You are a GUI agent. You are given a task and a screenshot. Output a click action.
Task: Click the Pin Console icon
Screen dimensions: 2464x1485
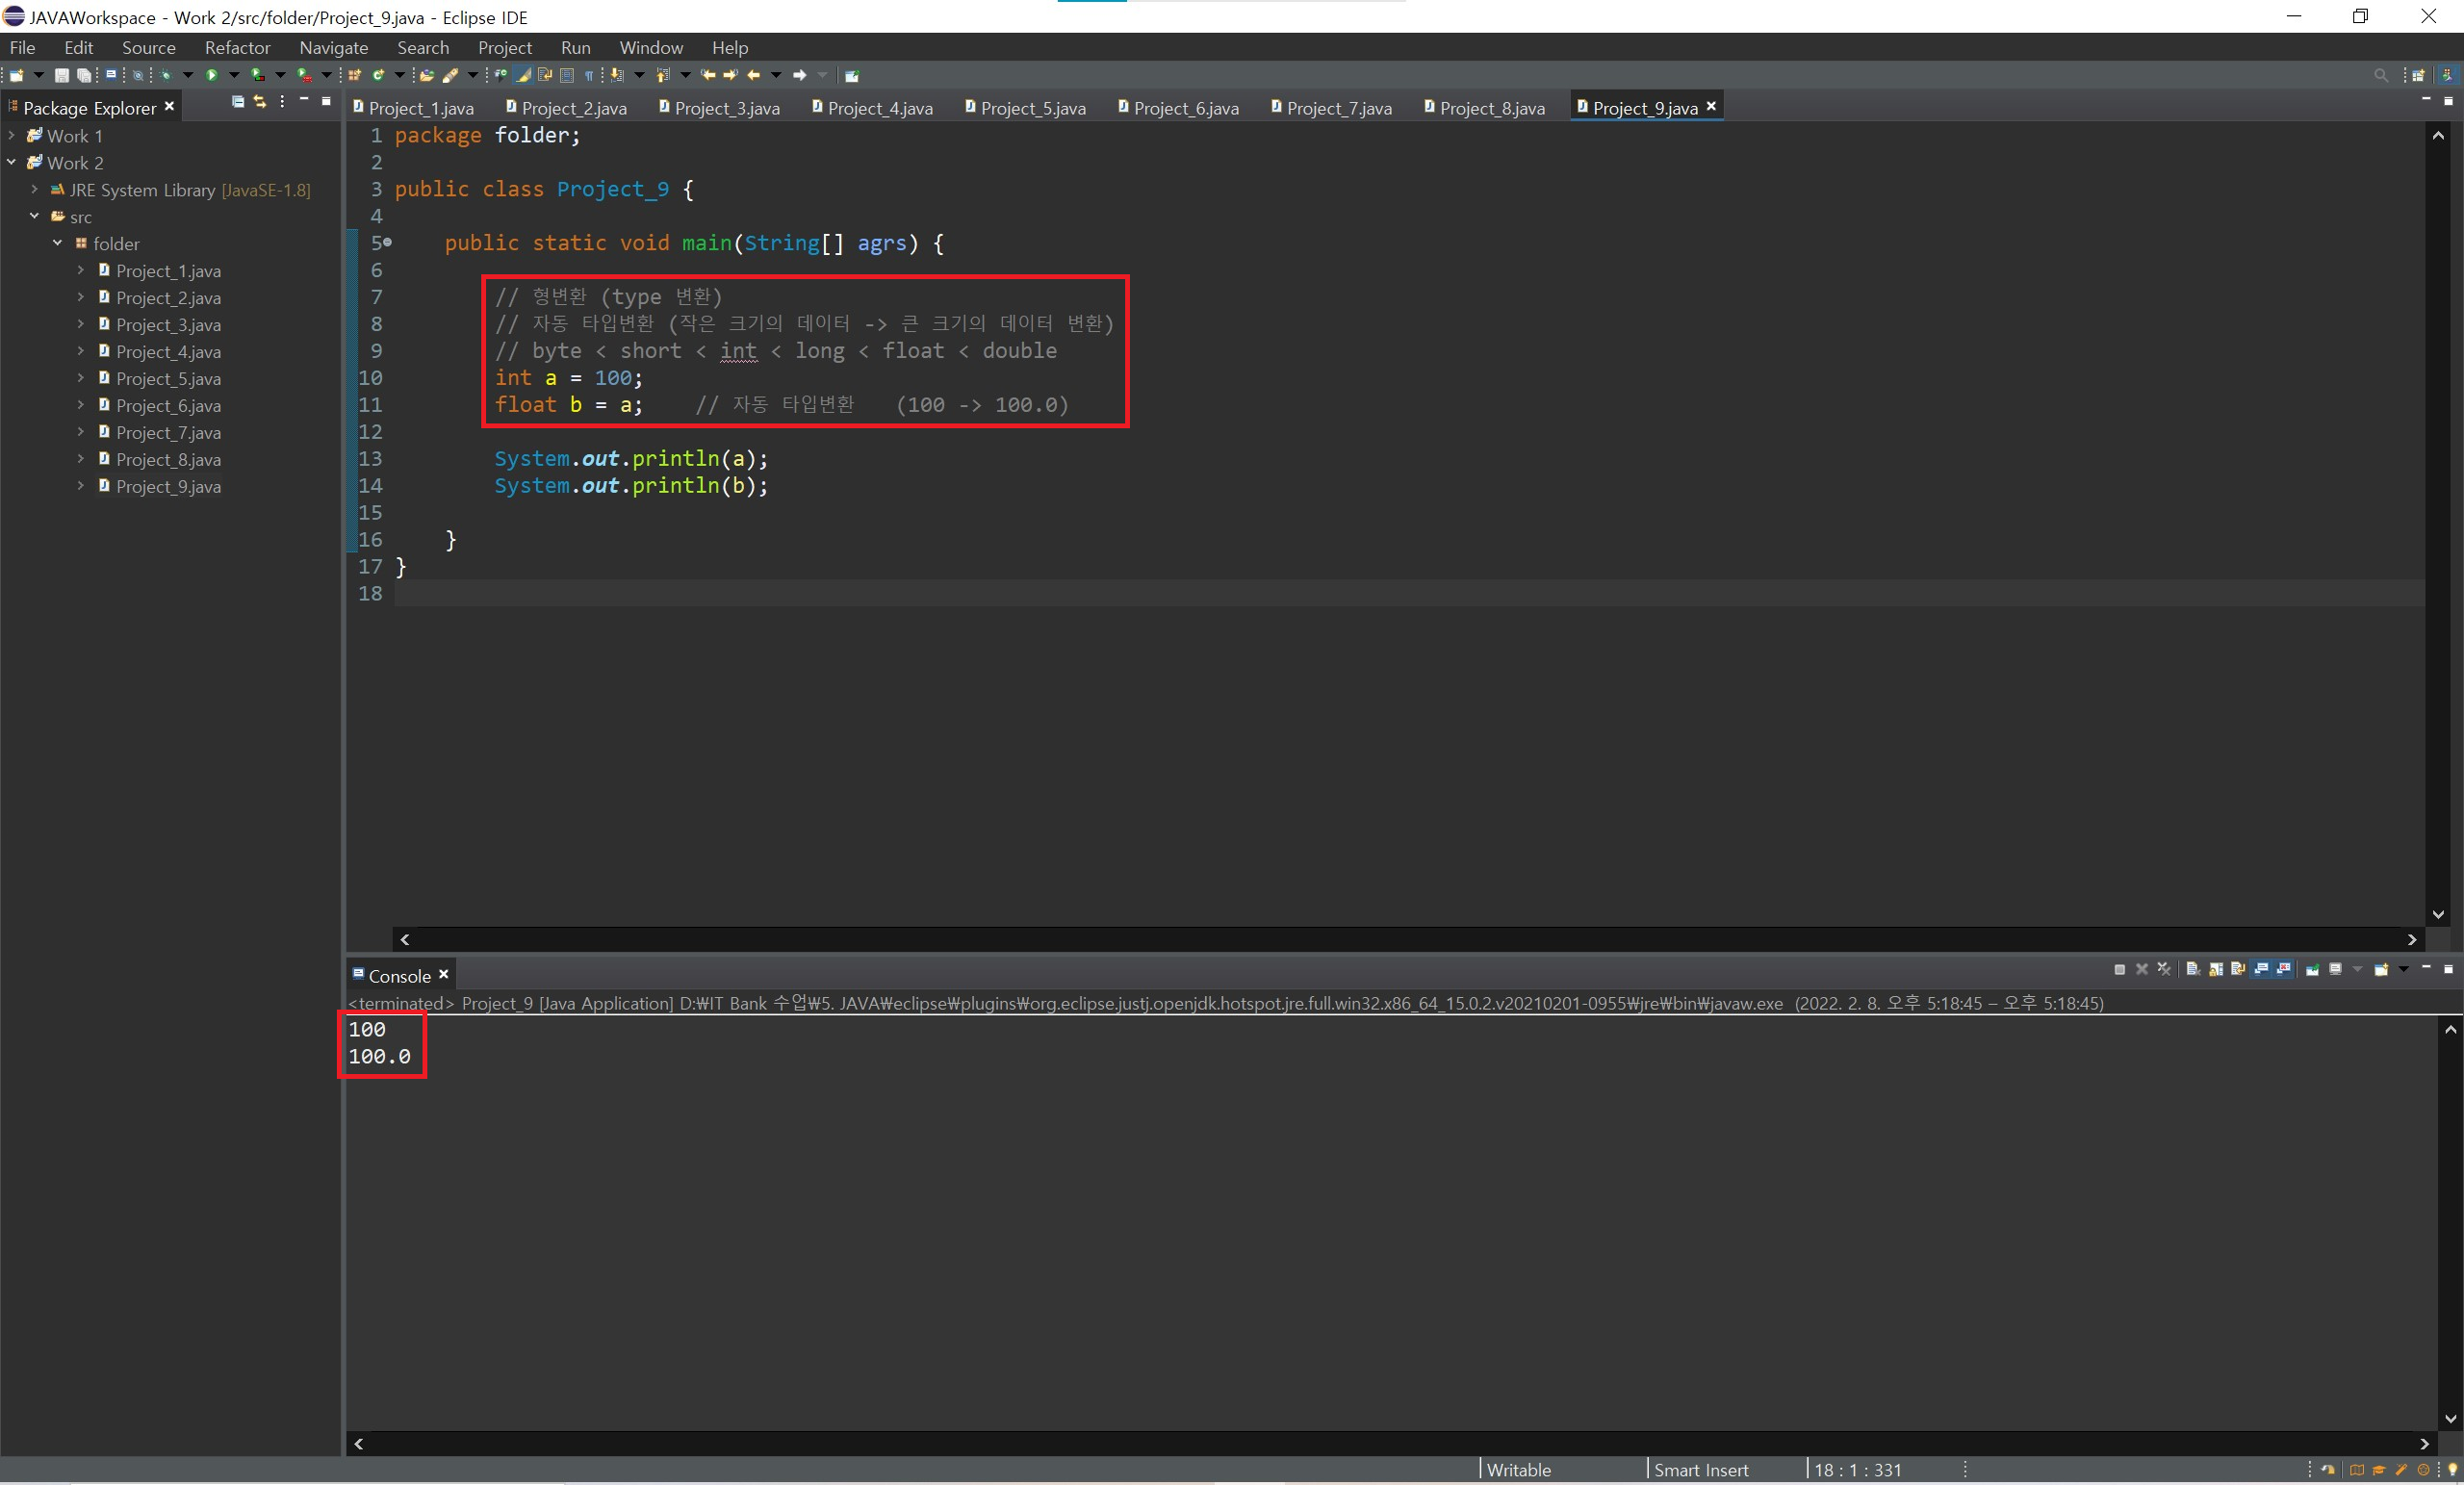coord(2313,969)
